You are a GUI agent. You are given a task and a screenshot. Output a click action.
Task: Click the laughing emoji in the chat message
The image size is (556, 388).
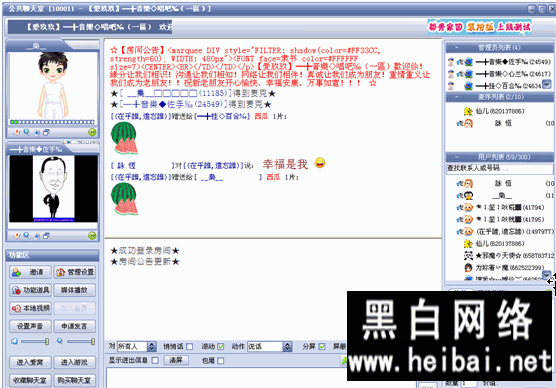(320, 163)
